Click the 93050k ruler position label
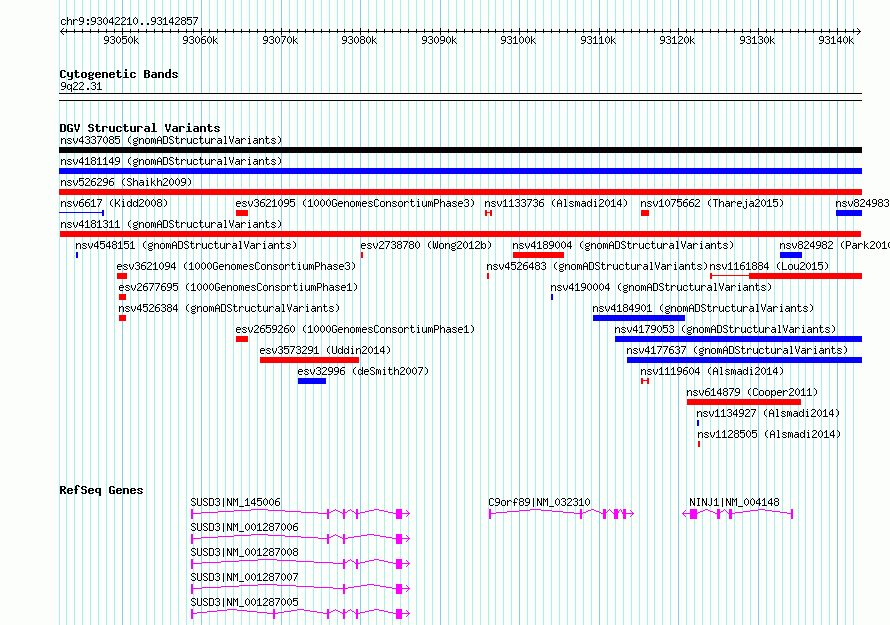Image resolution: width=890 pixels, height=625 pixels. point(121,40)
